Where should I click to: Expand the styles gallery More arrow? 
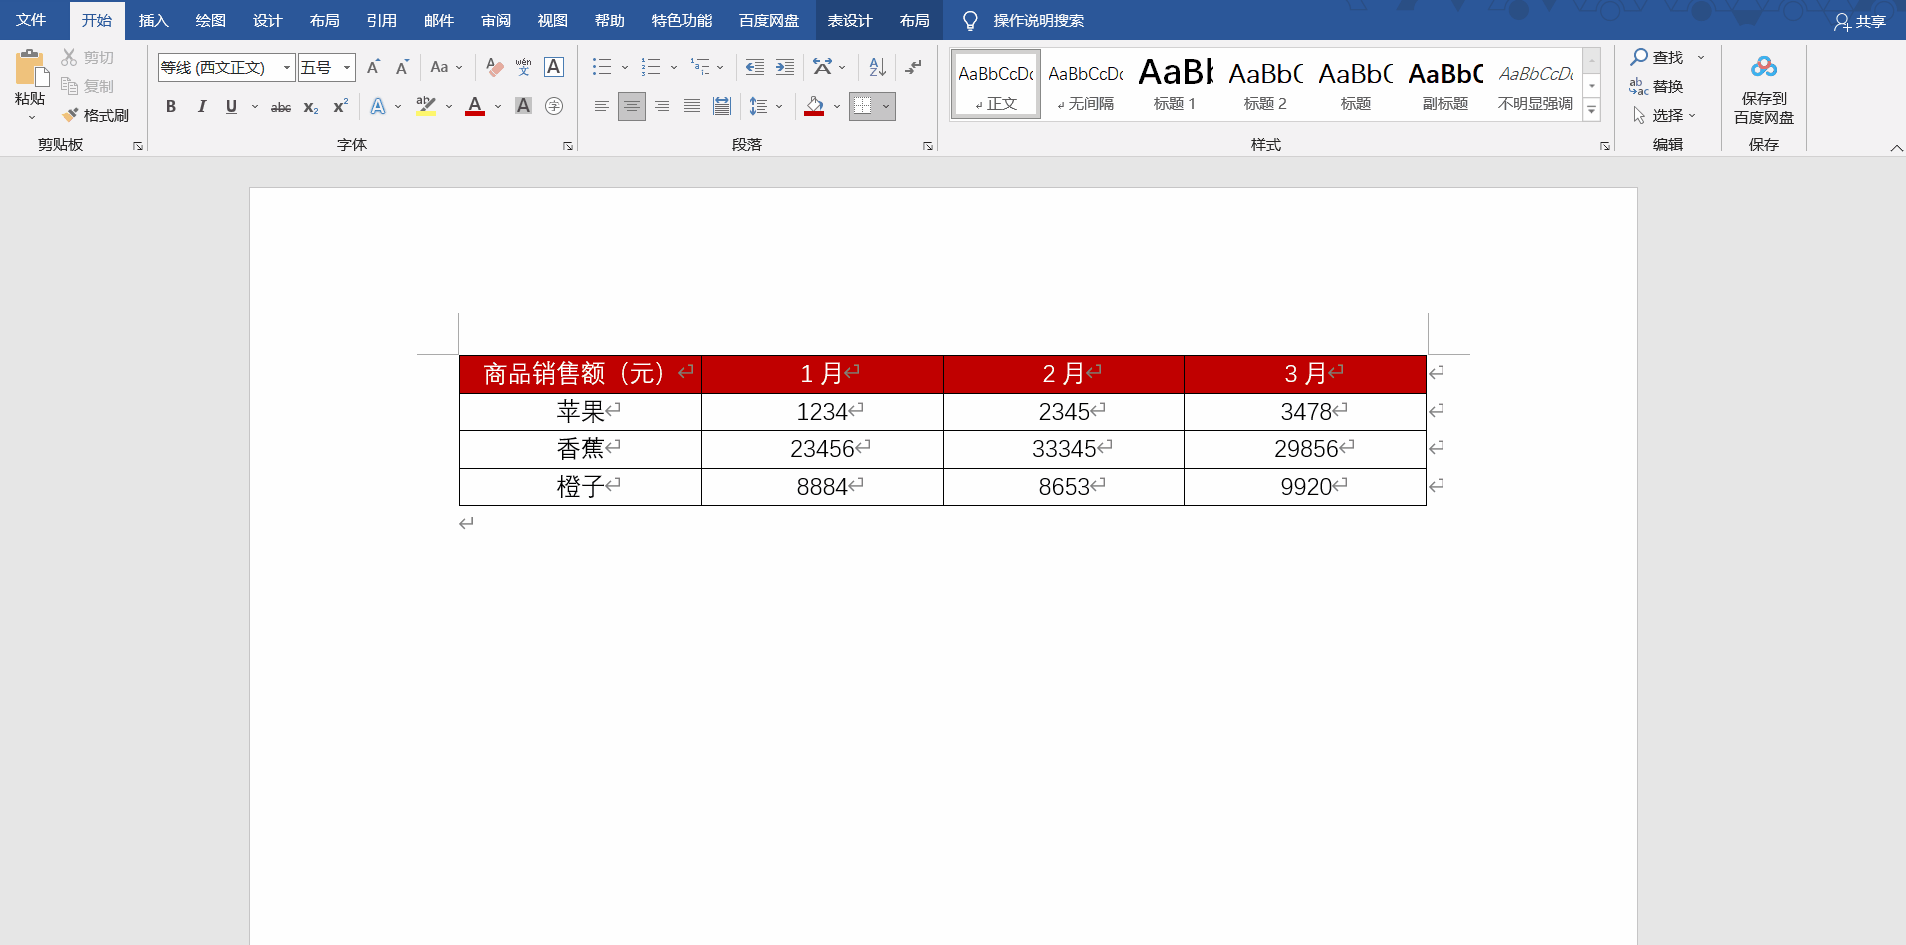pyautogui.click(x=1592, y=110)
